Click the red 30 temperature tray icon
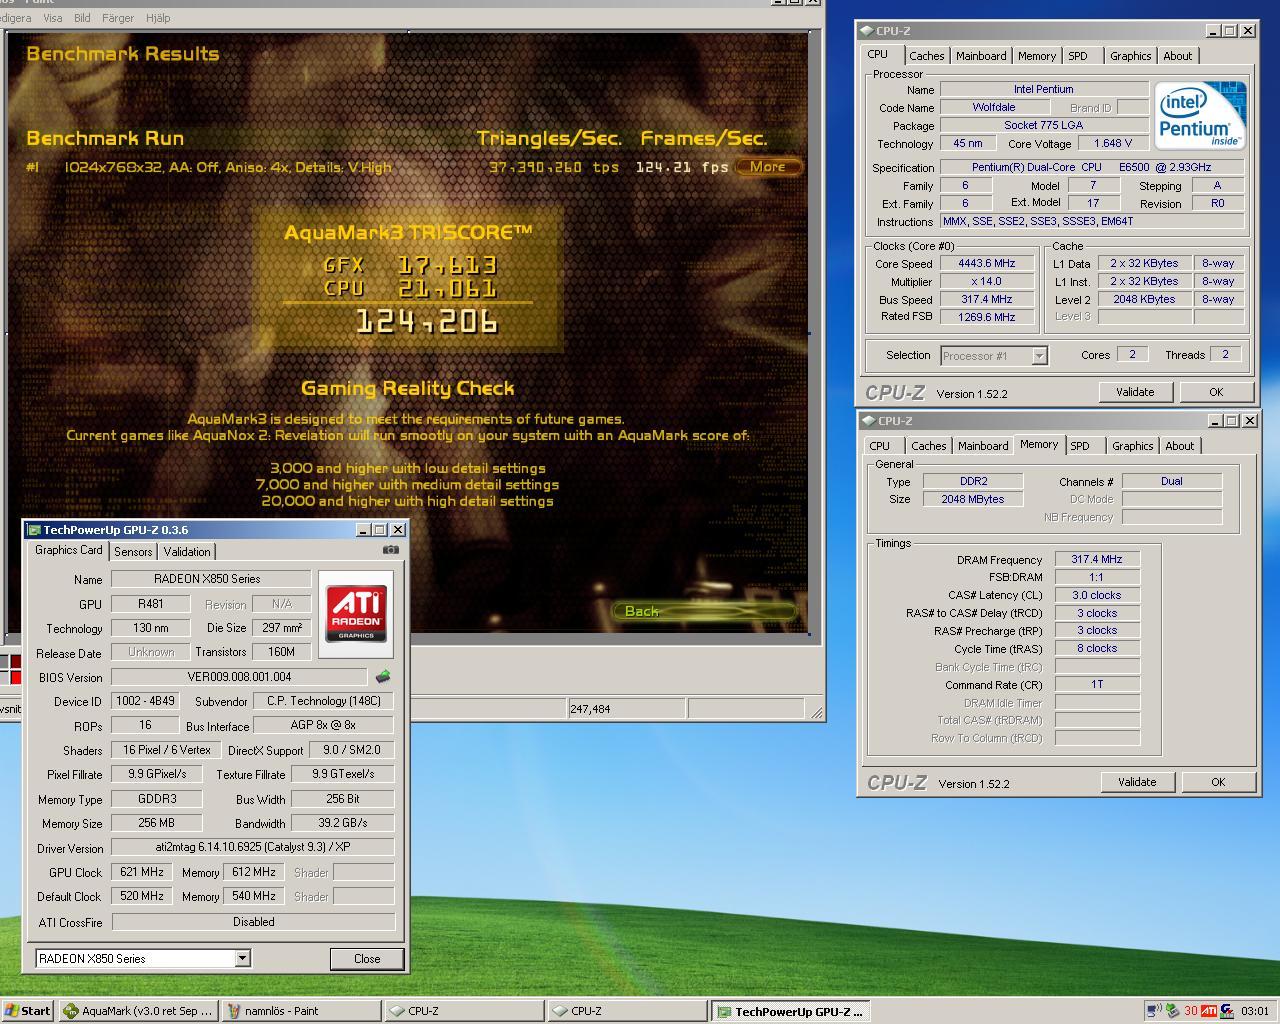Viewport: 1280px width, 1024px height. 1190,1011
